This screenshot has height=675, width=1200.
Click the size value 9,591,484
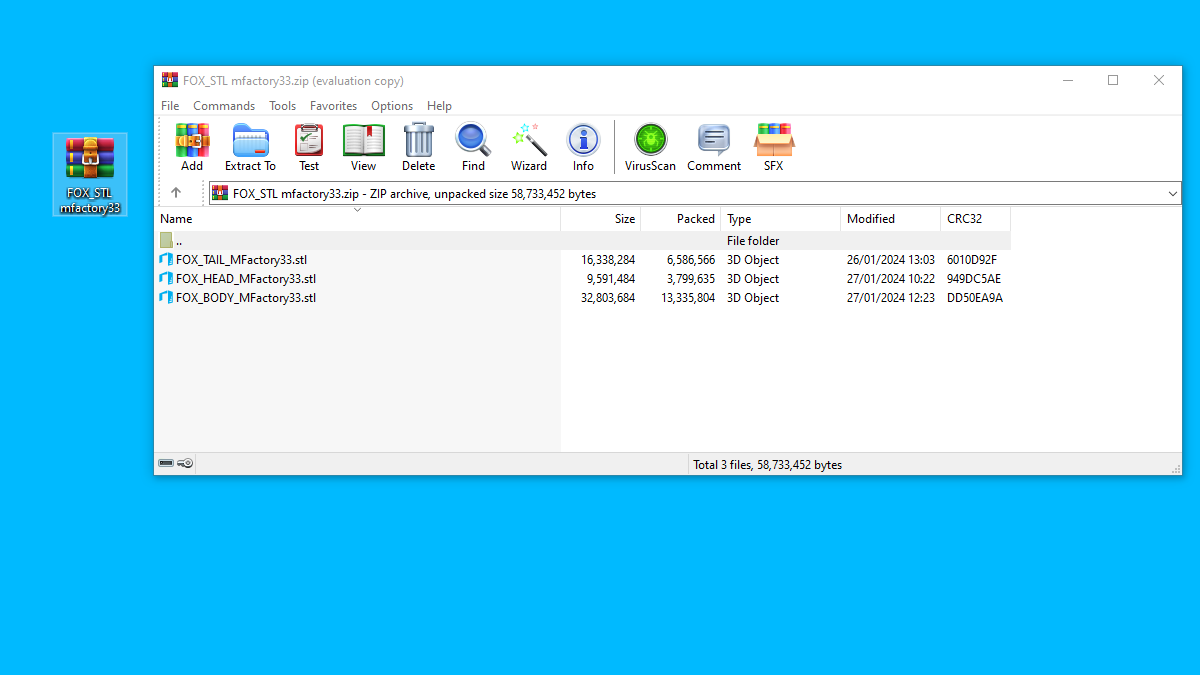611,279
